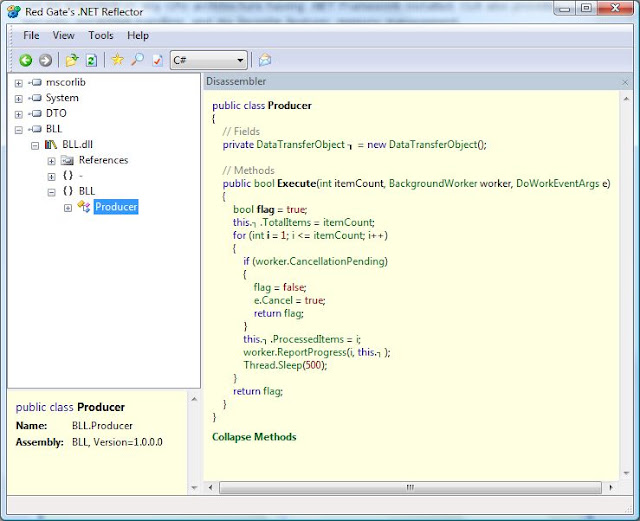This screenshot has width=640, height=521.
Task: Select the mscorlib tree item
Action: [x=66, y=82]
